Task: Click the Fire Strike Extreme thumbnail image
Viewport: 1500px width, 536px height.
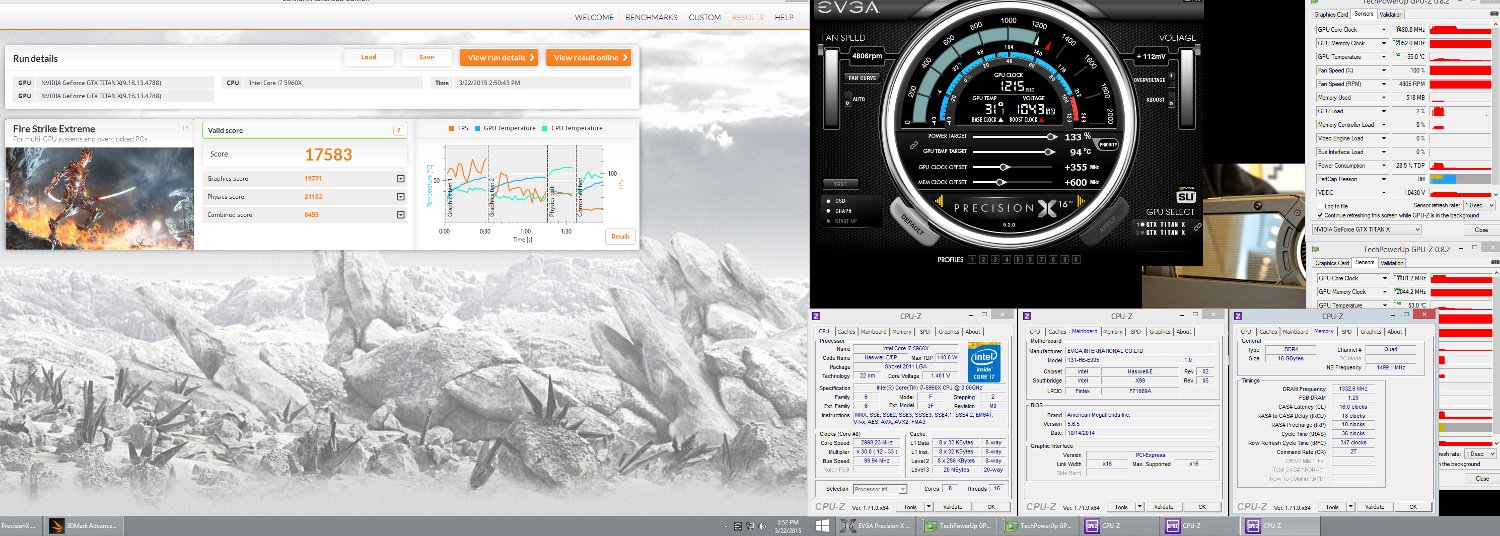Action: pos(99,198)
